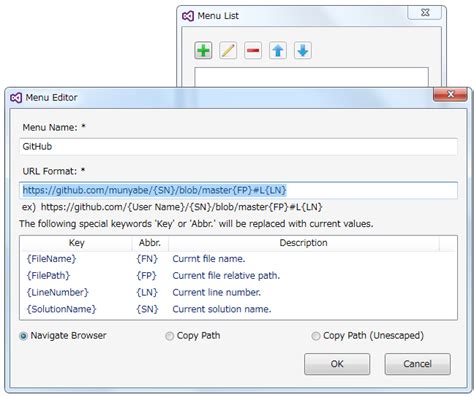Click the pencil Edit icon in Menu List
This screenshot has width=474, height=397.
tap(228, 51)
